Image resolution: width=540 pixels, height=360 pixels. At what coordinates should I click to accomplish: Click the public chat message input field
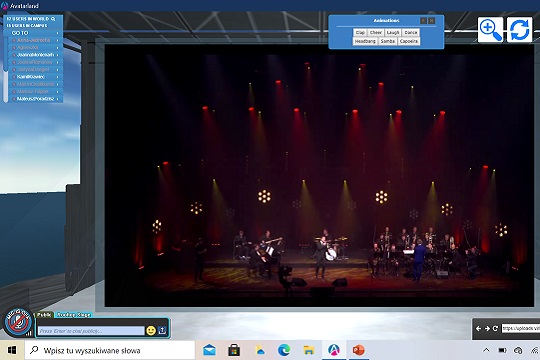click(x=91, y=331)
